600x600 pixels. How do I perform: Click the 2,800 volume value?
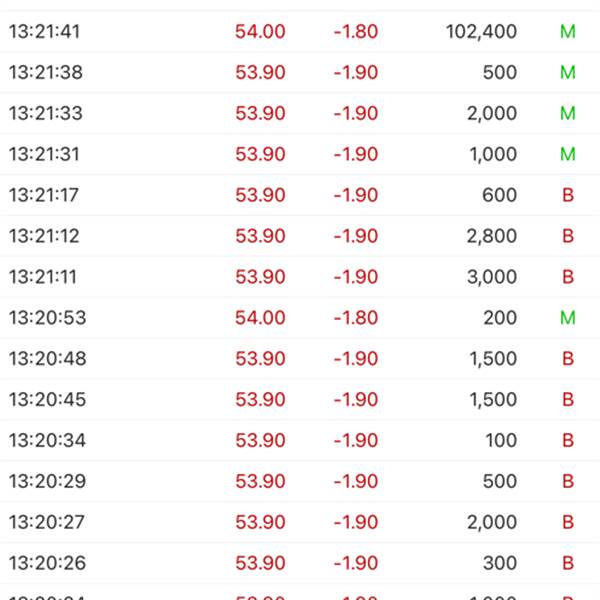tap(492, 237)
